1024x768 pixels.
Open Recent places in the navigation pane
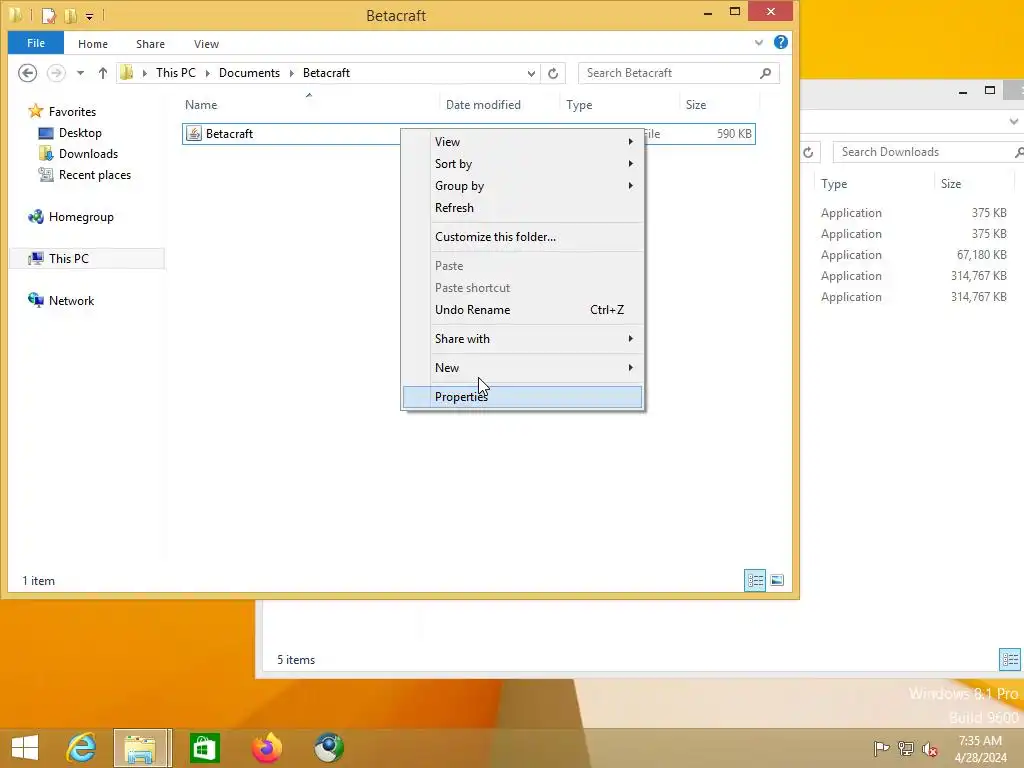(95, 174)
